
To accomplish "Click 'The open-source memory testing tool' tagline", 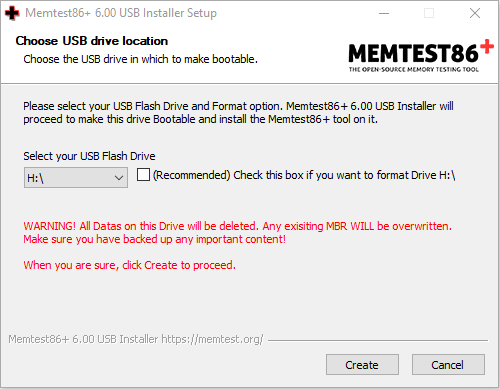I will click(x=414, y=69).
